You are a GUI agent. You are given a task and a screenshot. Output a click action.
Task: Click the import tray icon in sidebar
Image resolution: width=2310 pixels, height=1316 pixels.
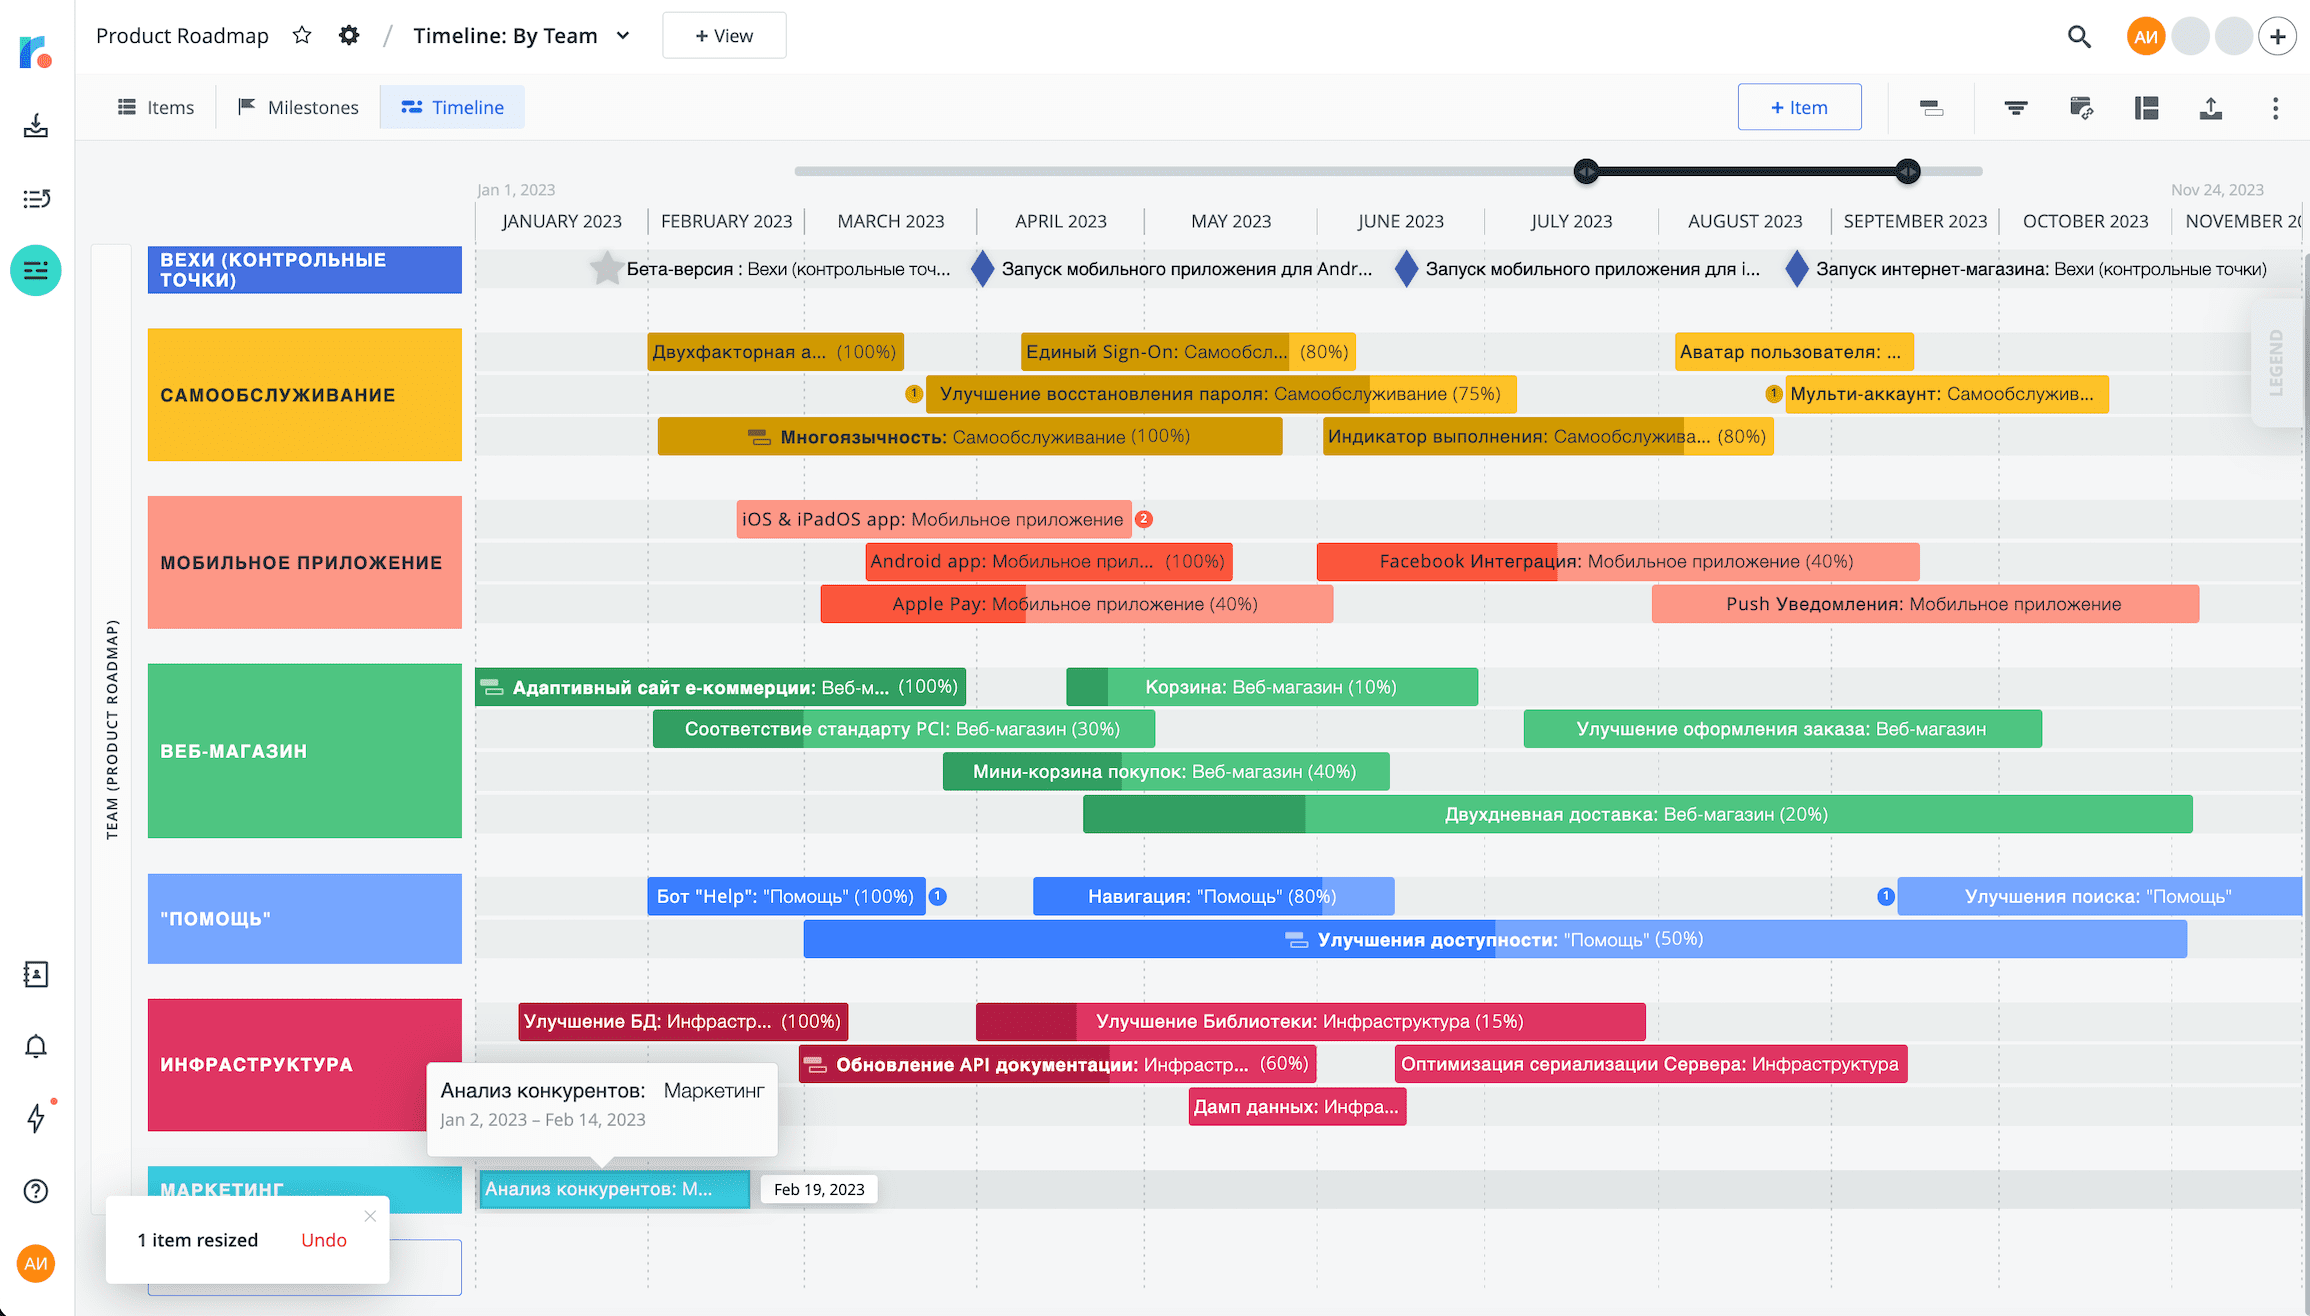click(36, 126)
